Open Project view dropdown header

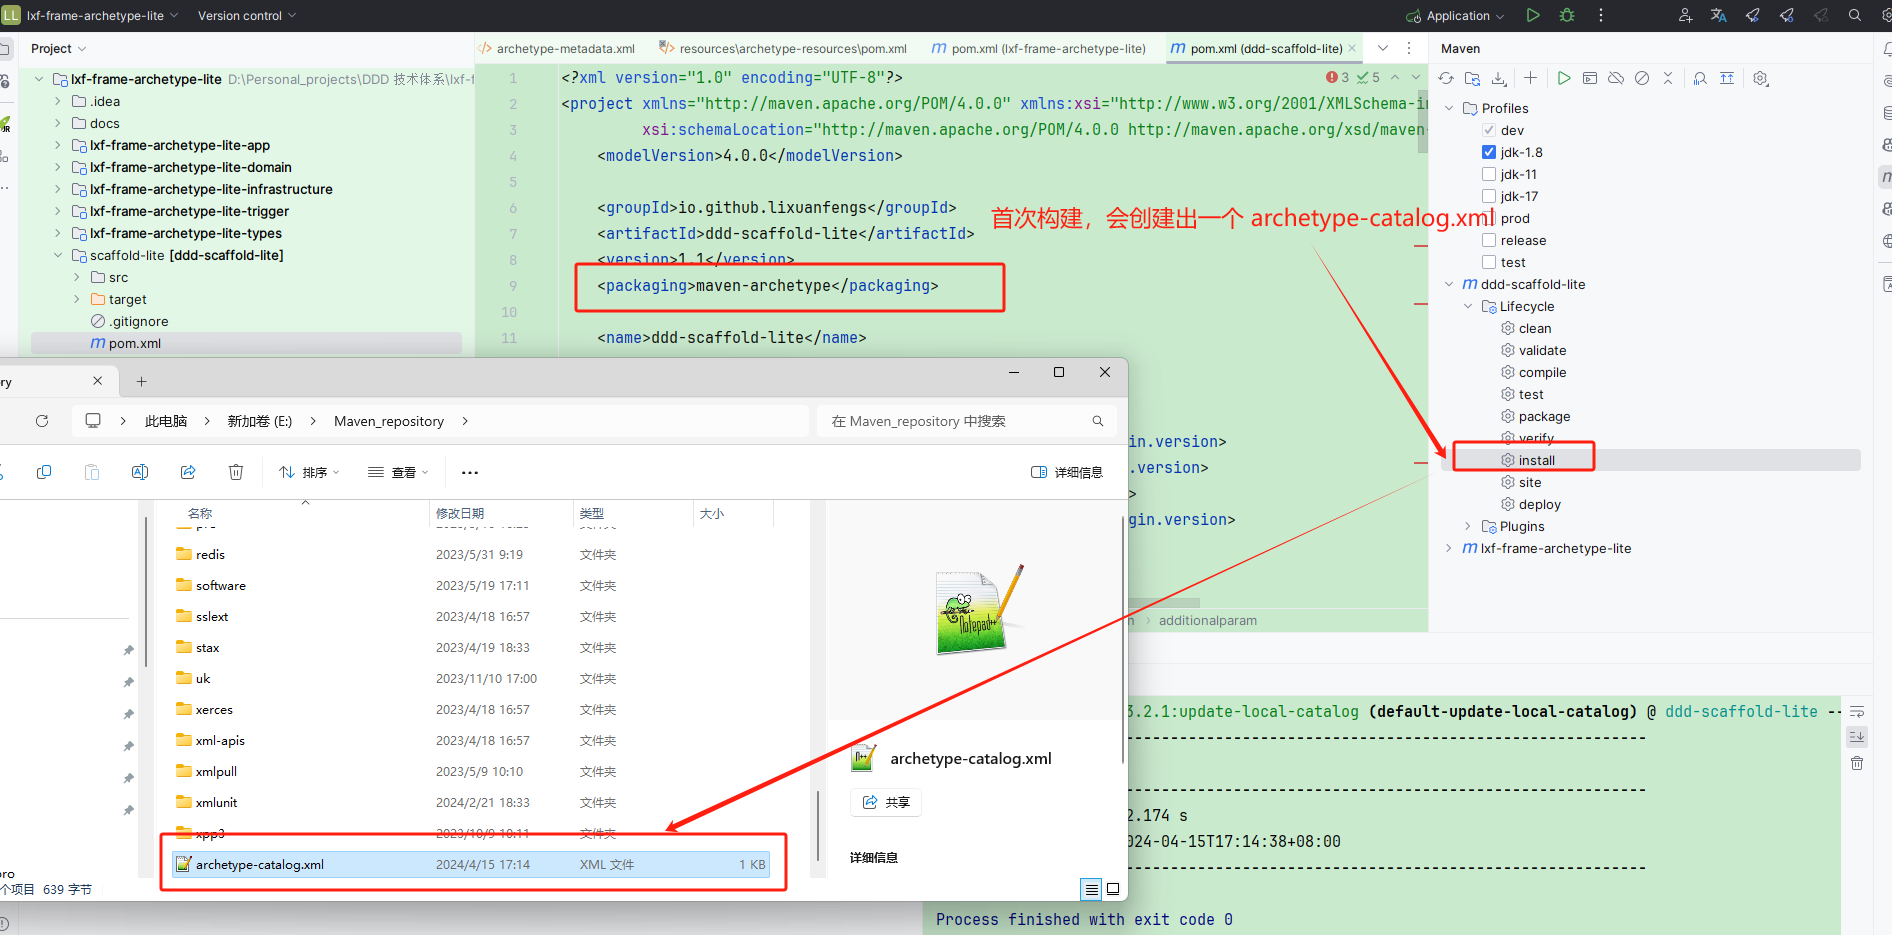(58, 48)
